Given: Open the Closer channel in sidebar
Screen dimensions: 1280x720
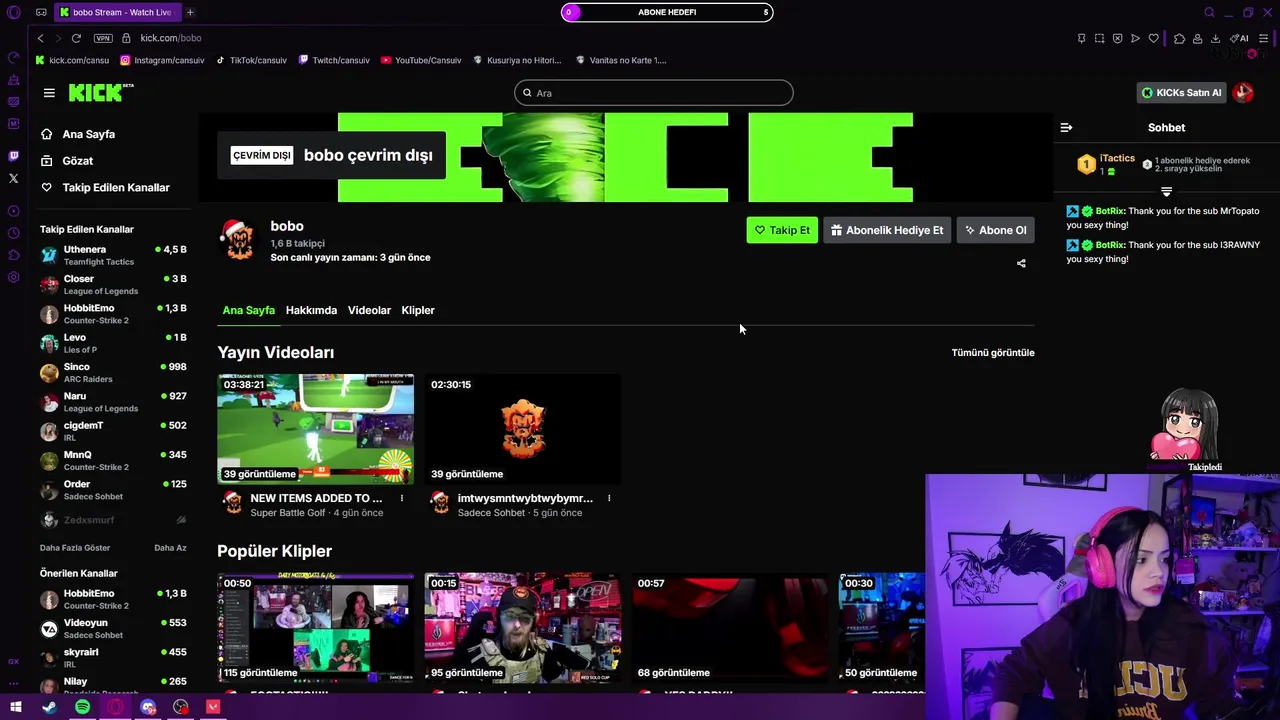Looking at the screenshot, I should click(x=113, y=285).
